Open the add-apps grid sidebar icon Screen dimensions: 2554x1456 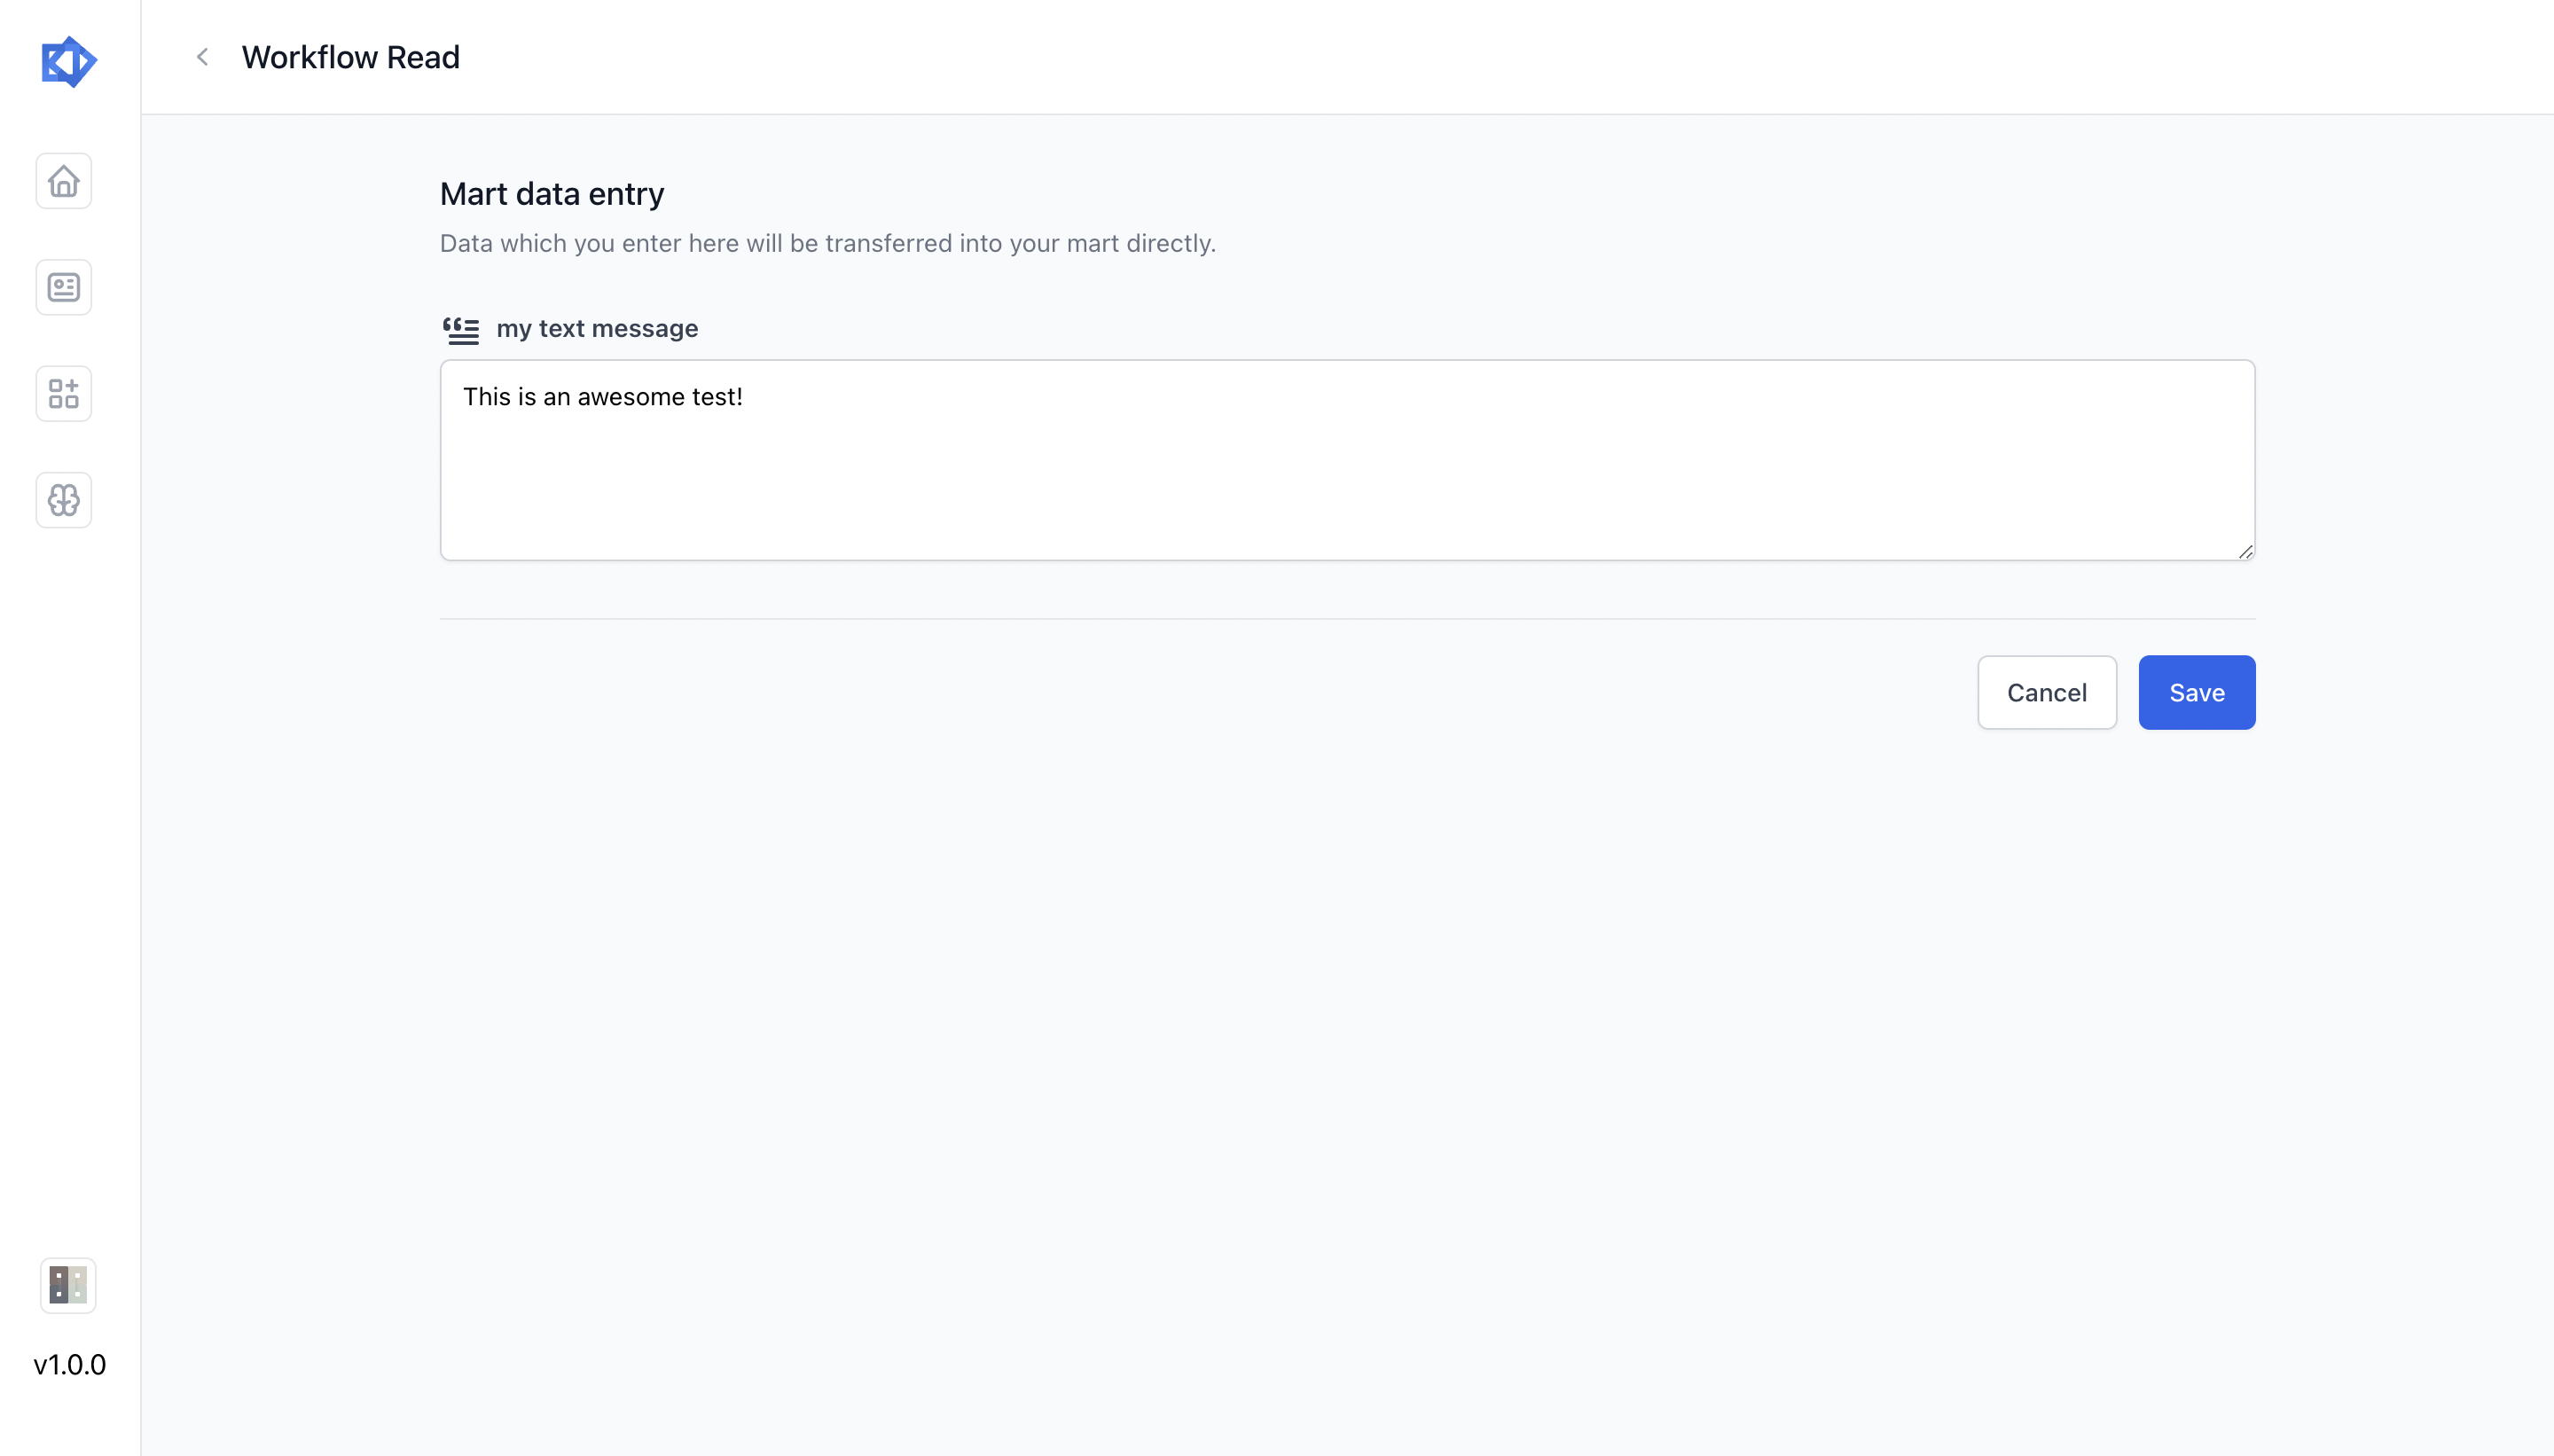coord(64,394)
